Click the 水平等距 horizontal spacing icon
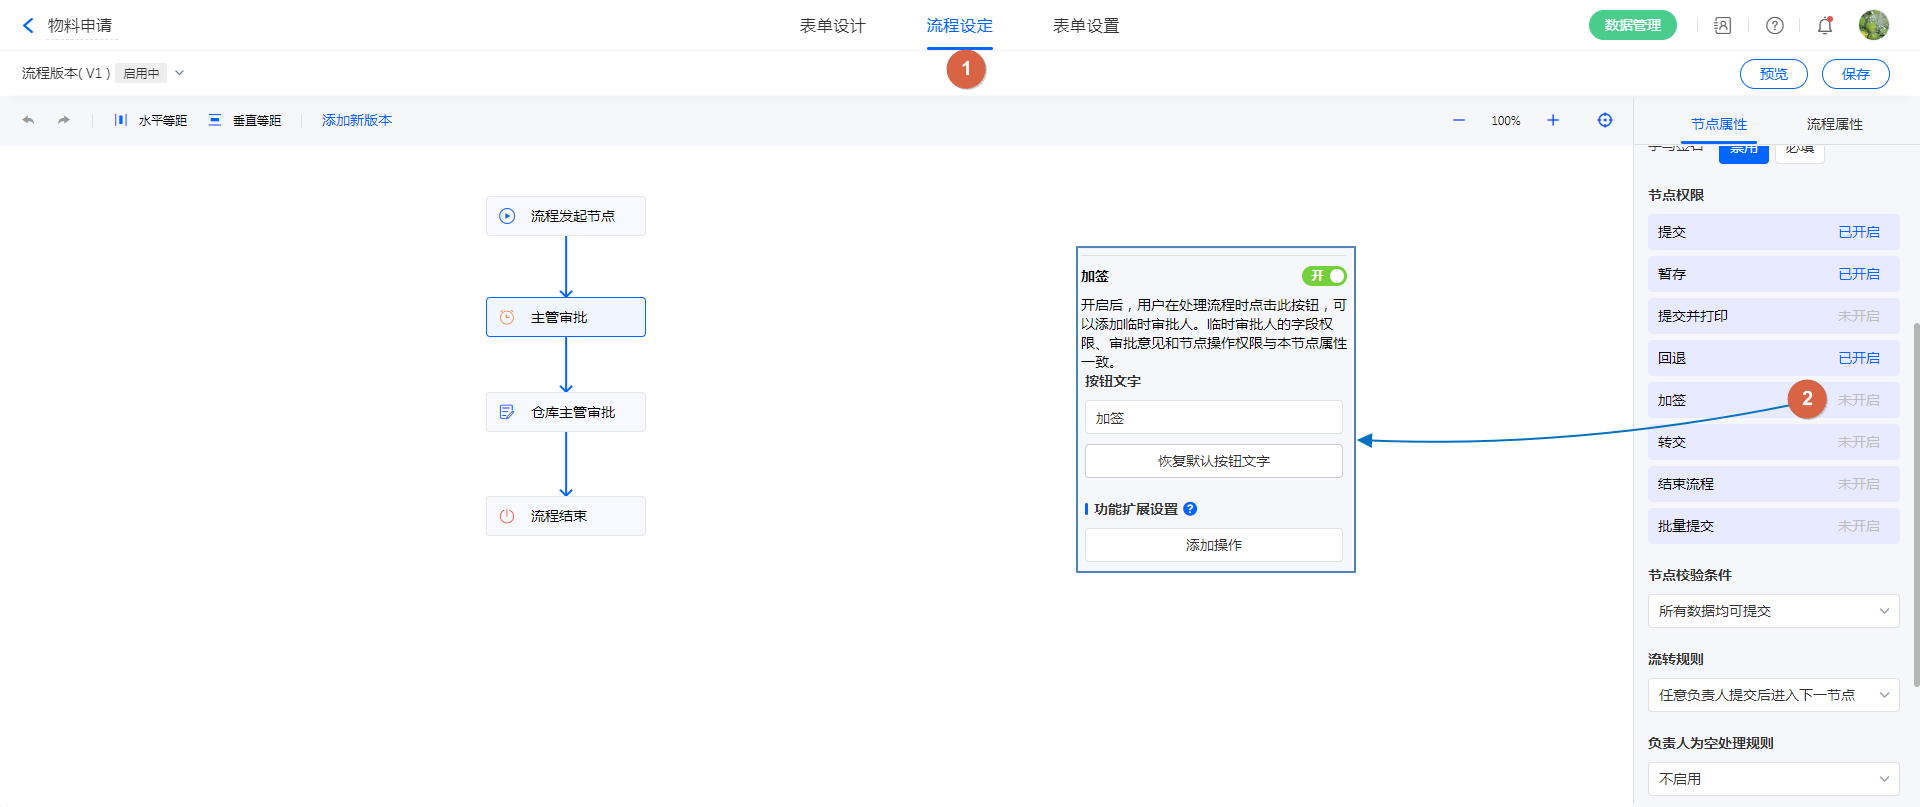The image size is (1920, 807). (121, 120)
